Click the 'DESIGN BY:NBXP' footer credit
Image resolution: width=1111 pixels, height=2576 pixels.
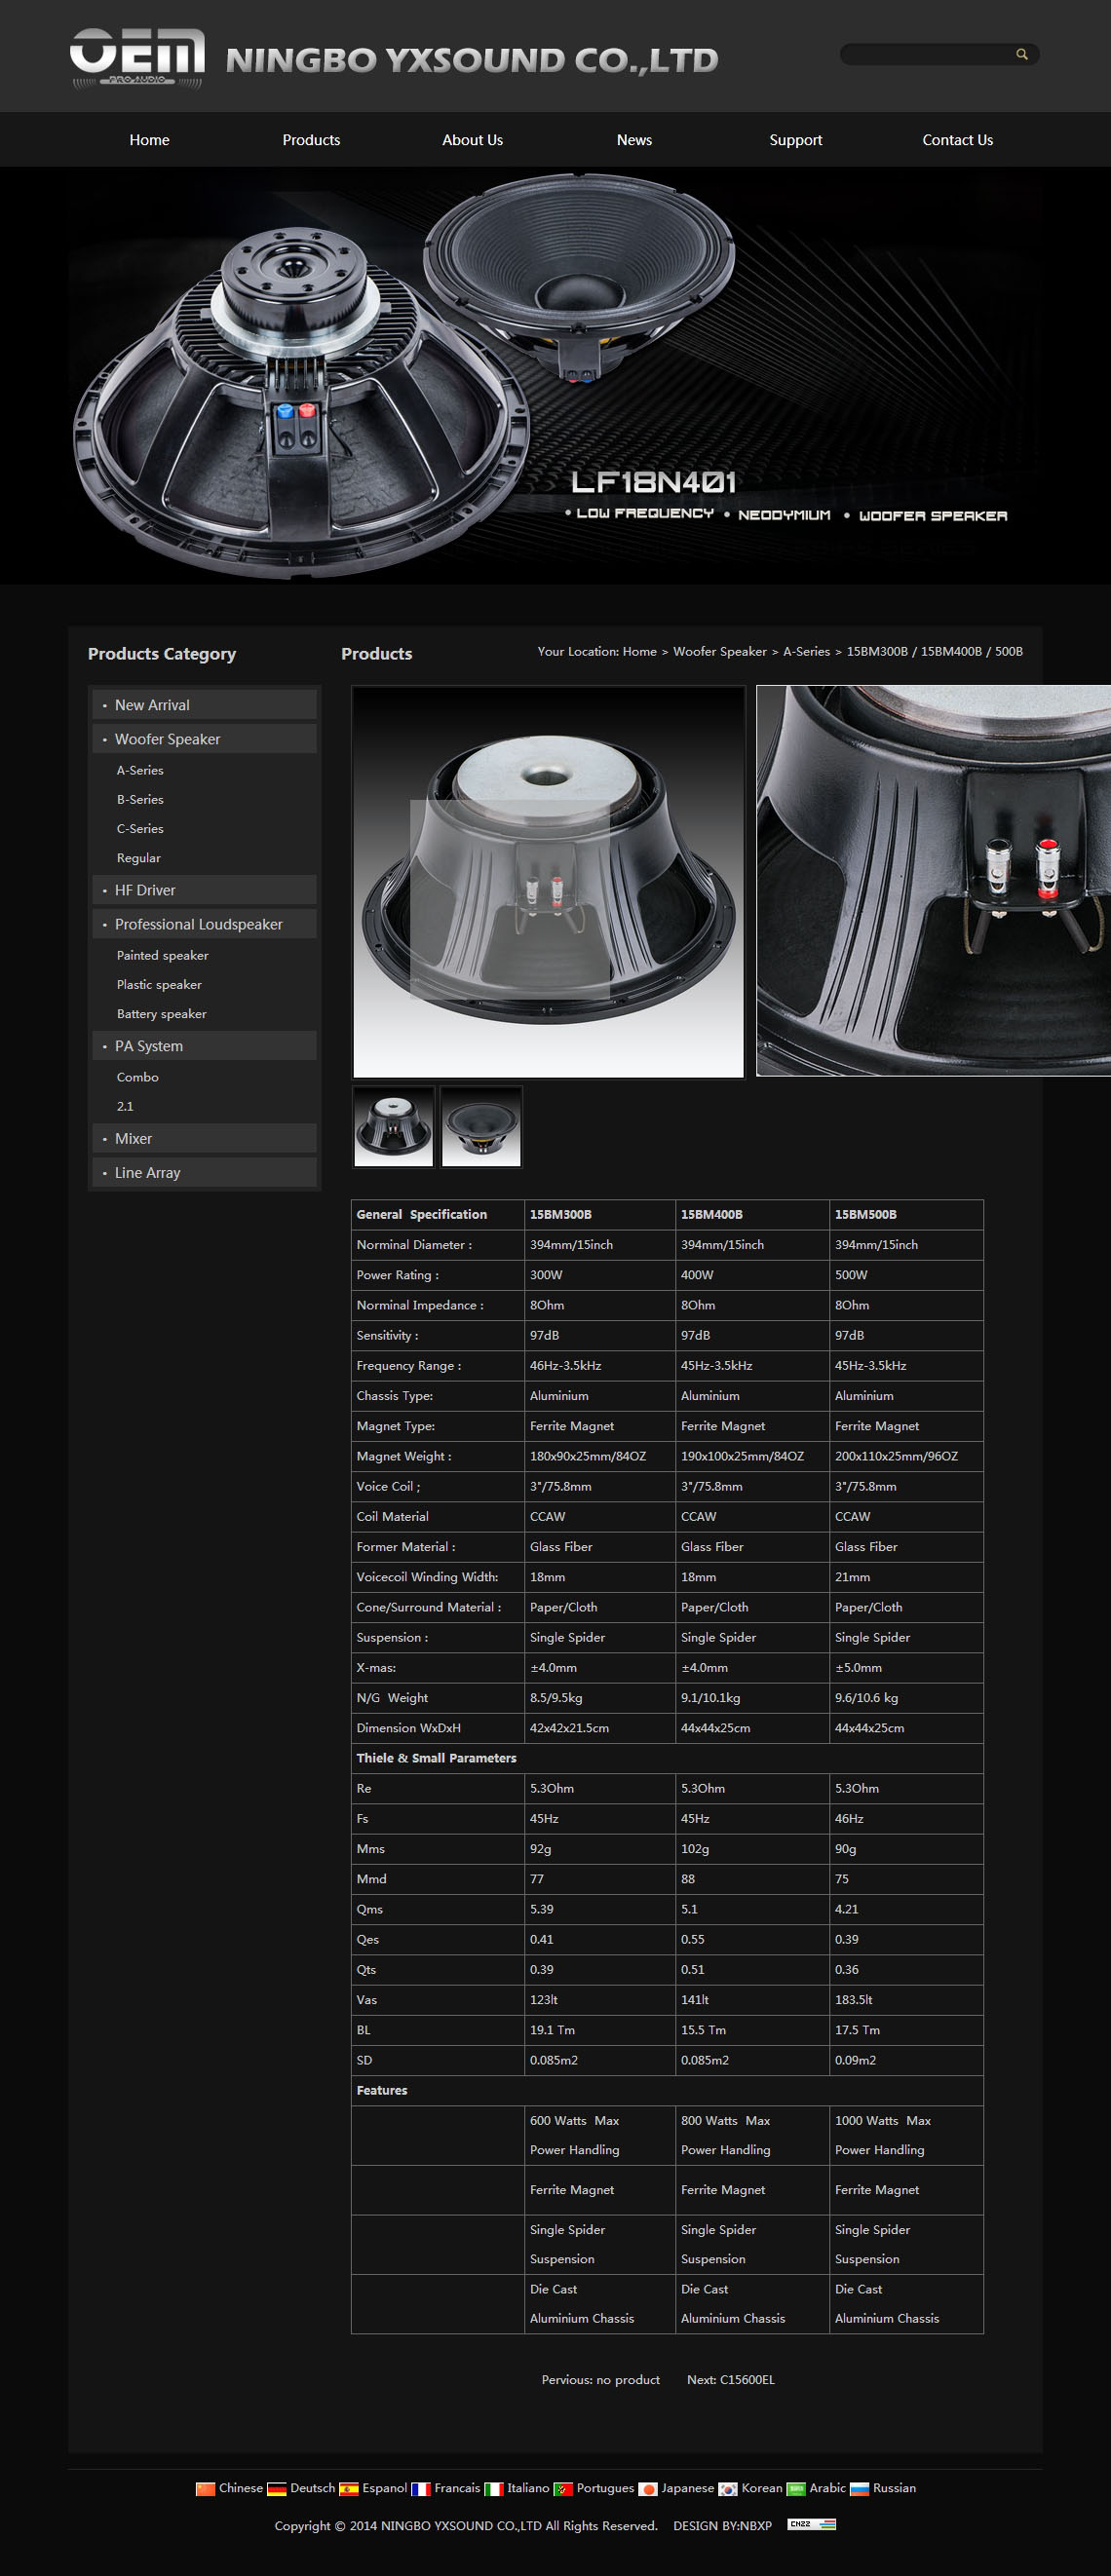[723, 2525]
